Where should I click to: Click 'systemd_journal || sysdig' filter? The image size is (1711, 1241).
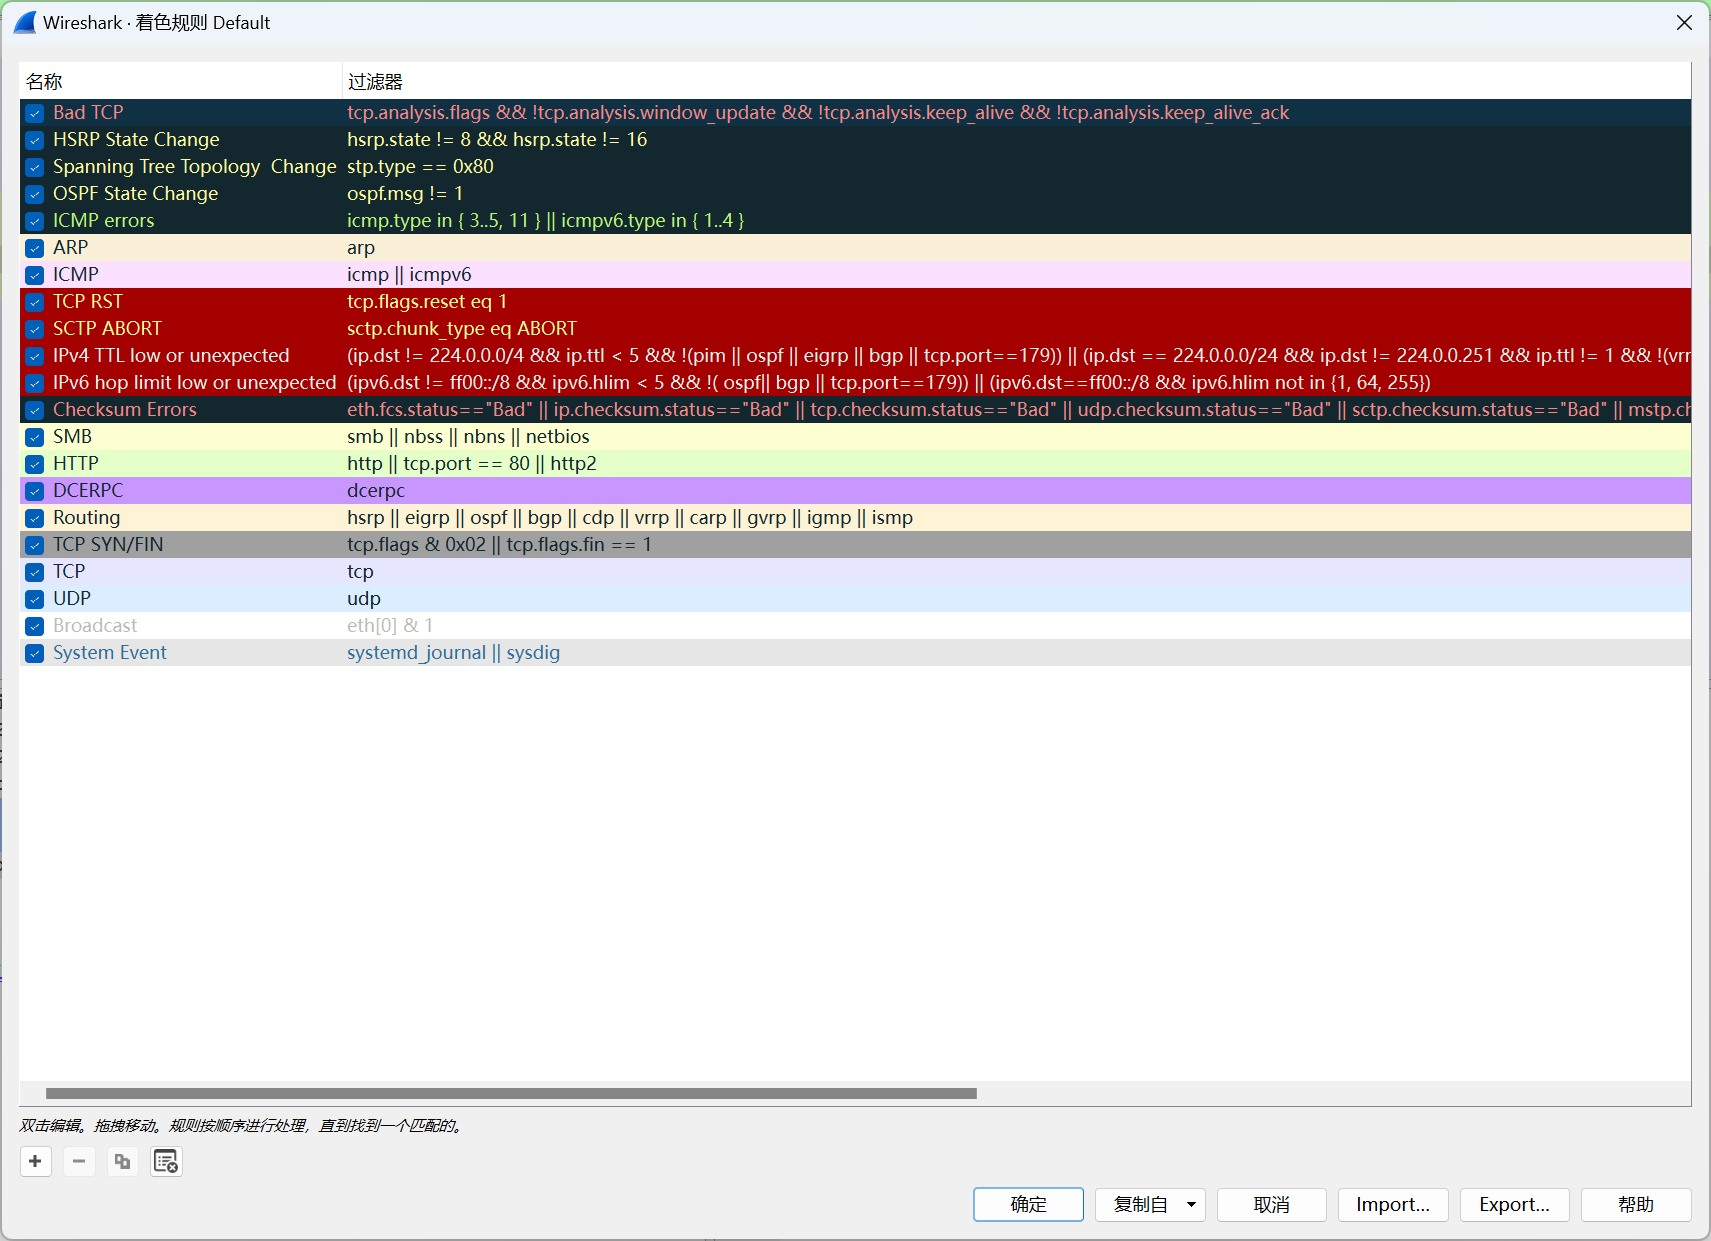click(453, 652)
